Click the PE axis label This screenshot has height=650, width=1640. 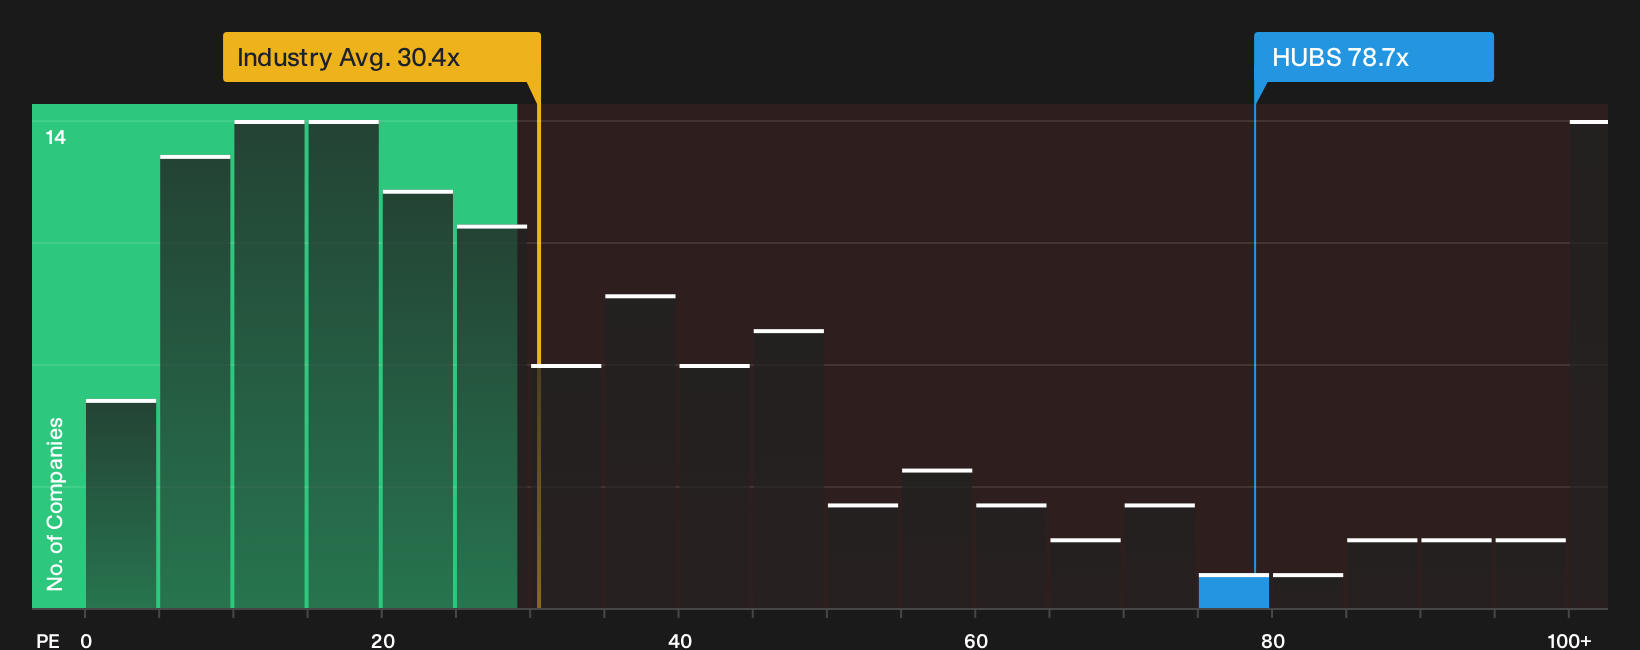(x=48, y=640)
